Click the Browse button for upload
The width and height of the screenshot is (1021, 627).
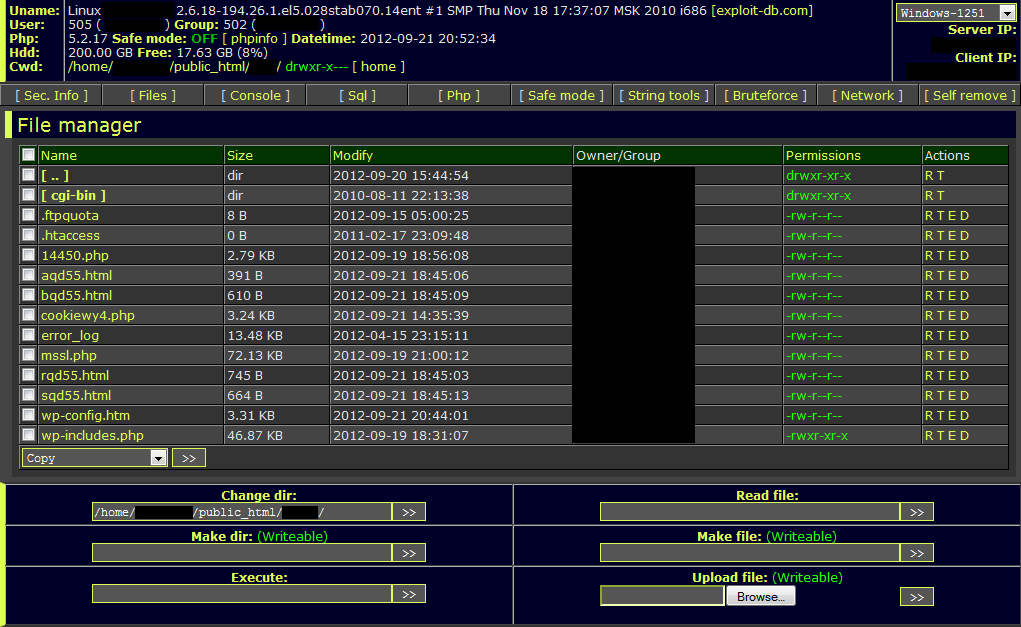coord(761,596)
